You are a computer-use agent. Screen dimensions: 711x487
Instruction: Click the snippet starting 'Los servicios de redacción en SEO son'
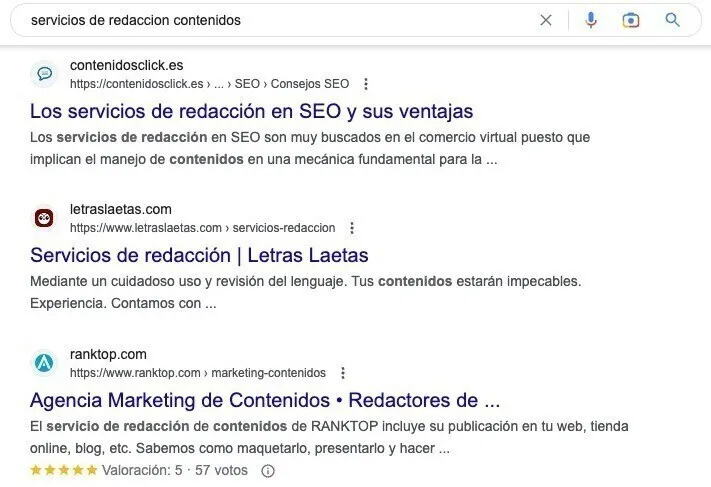tap(310, 148)
